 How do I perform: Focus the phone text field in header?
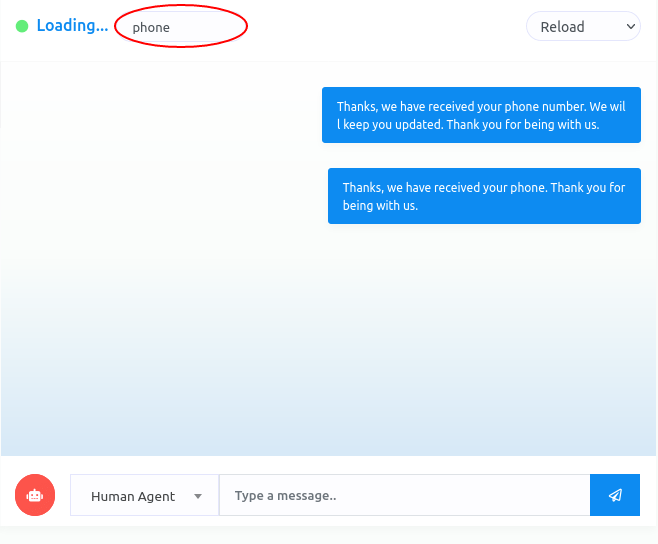(181, 27)
